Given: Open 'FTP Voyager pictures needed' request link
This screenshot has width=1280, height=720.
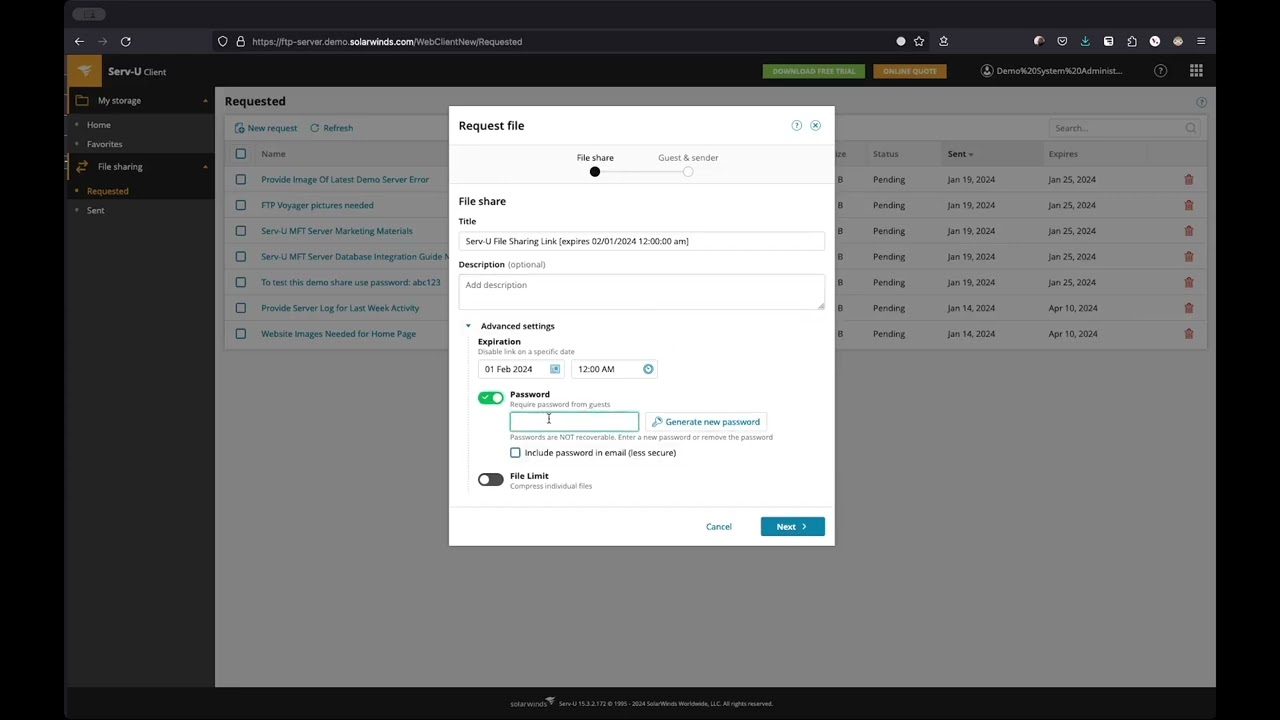Looking at the screenshot, I should (317, 205).
